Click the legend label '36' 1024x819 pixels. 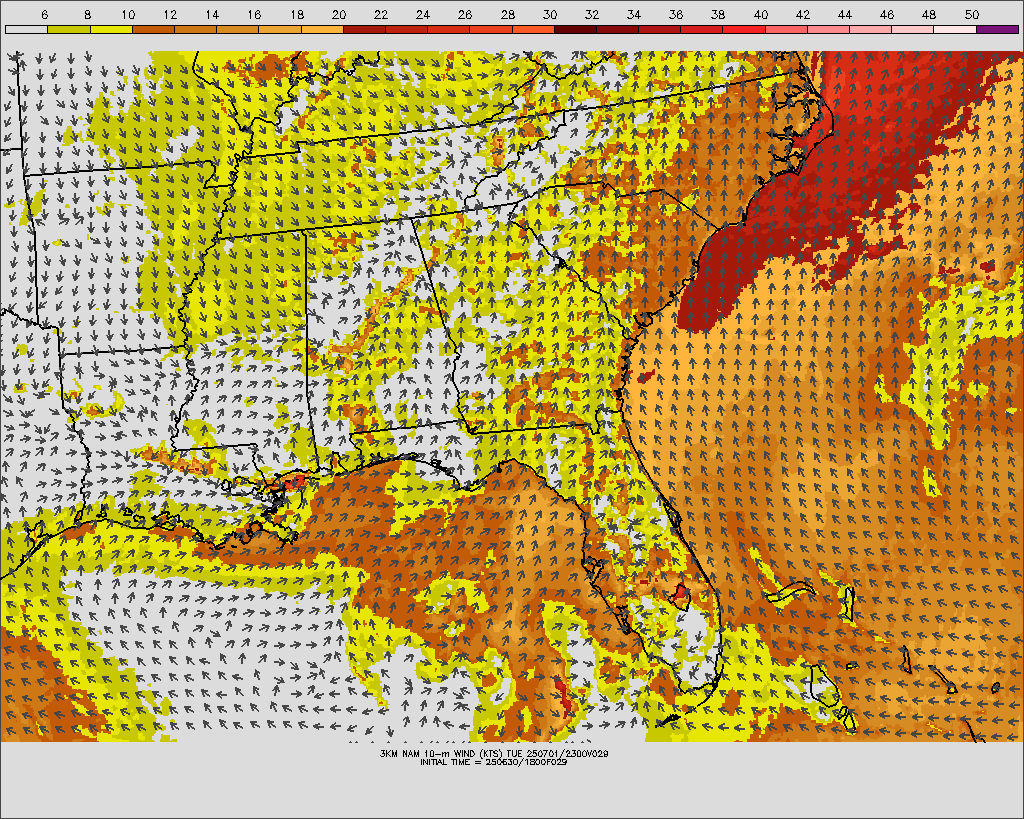click(676, 14)
